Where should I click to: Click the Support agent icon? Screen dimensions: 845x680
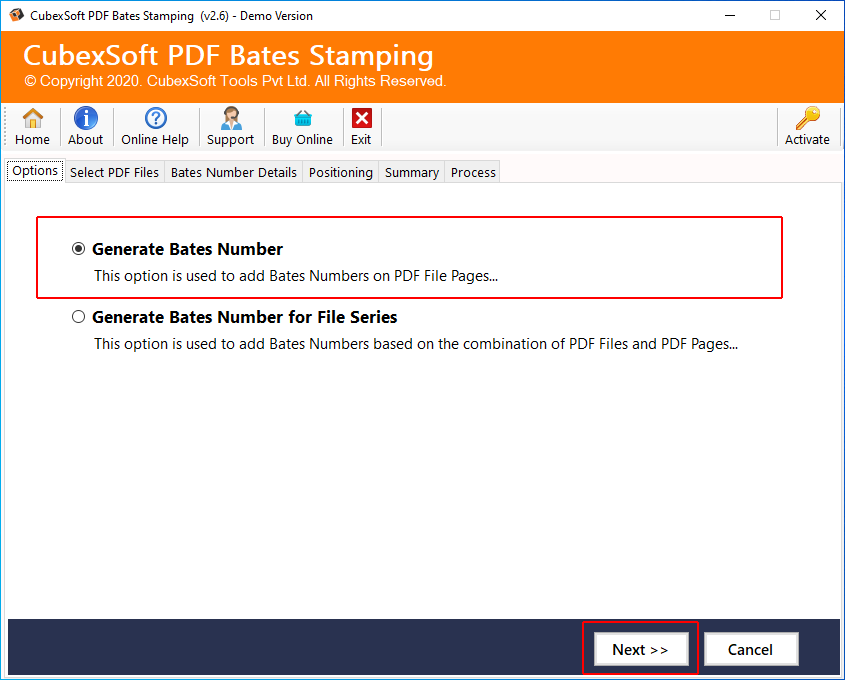(231, 119)
